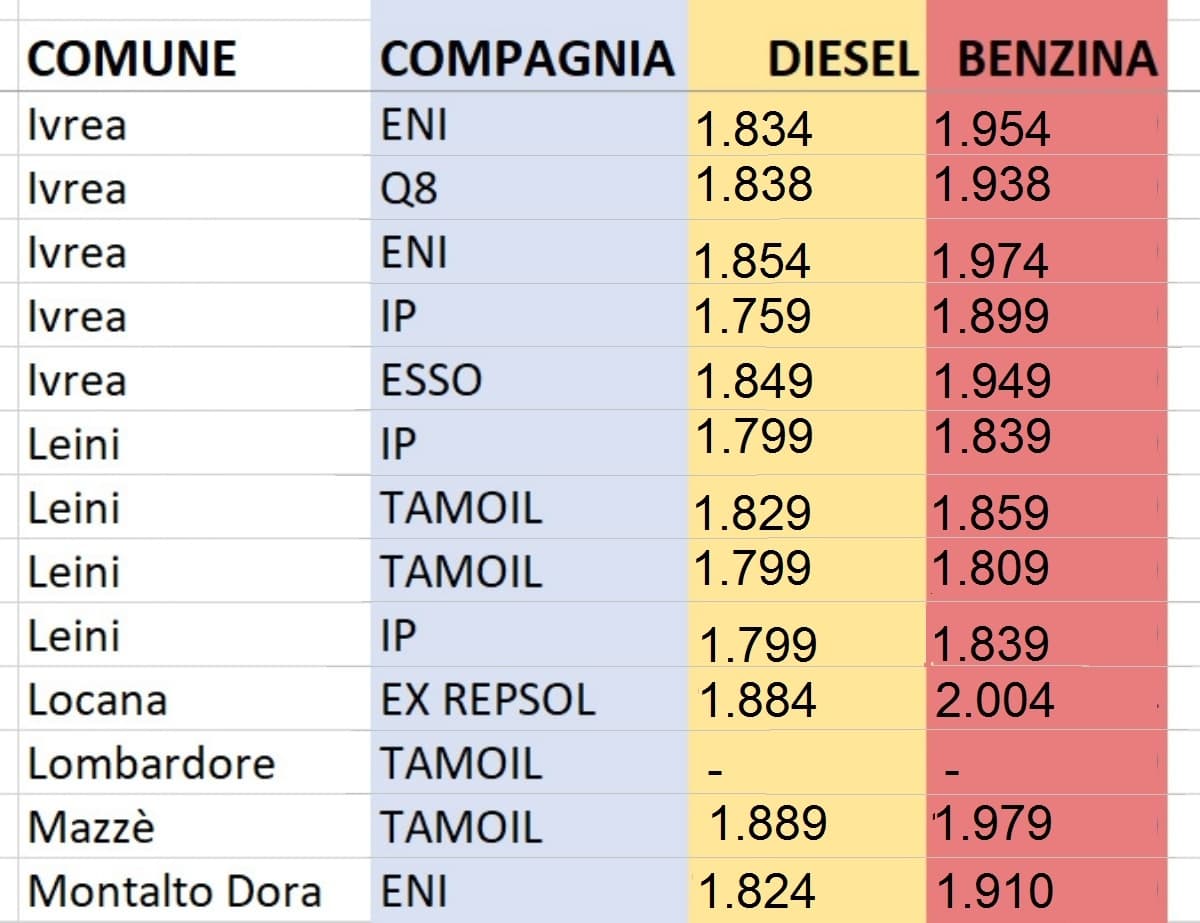
Task: Click the DIESEL column header
Action: pyautogui.click(x=842, y=59)
